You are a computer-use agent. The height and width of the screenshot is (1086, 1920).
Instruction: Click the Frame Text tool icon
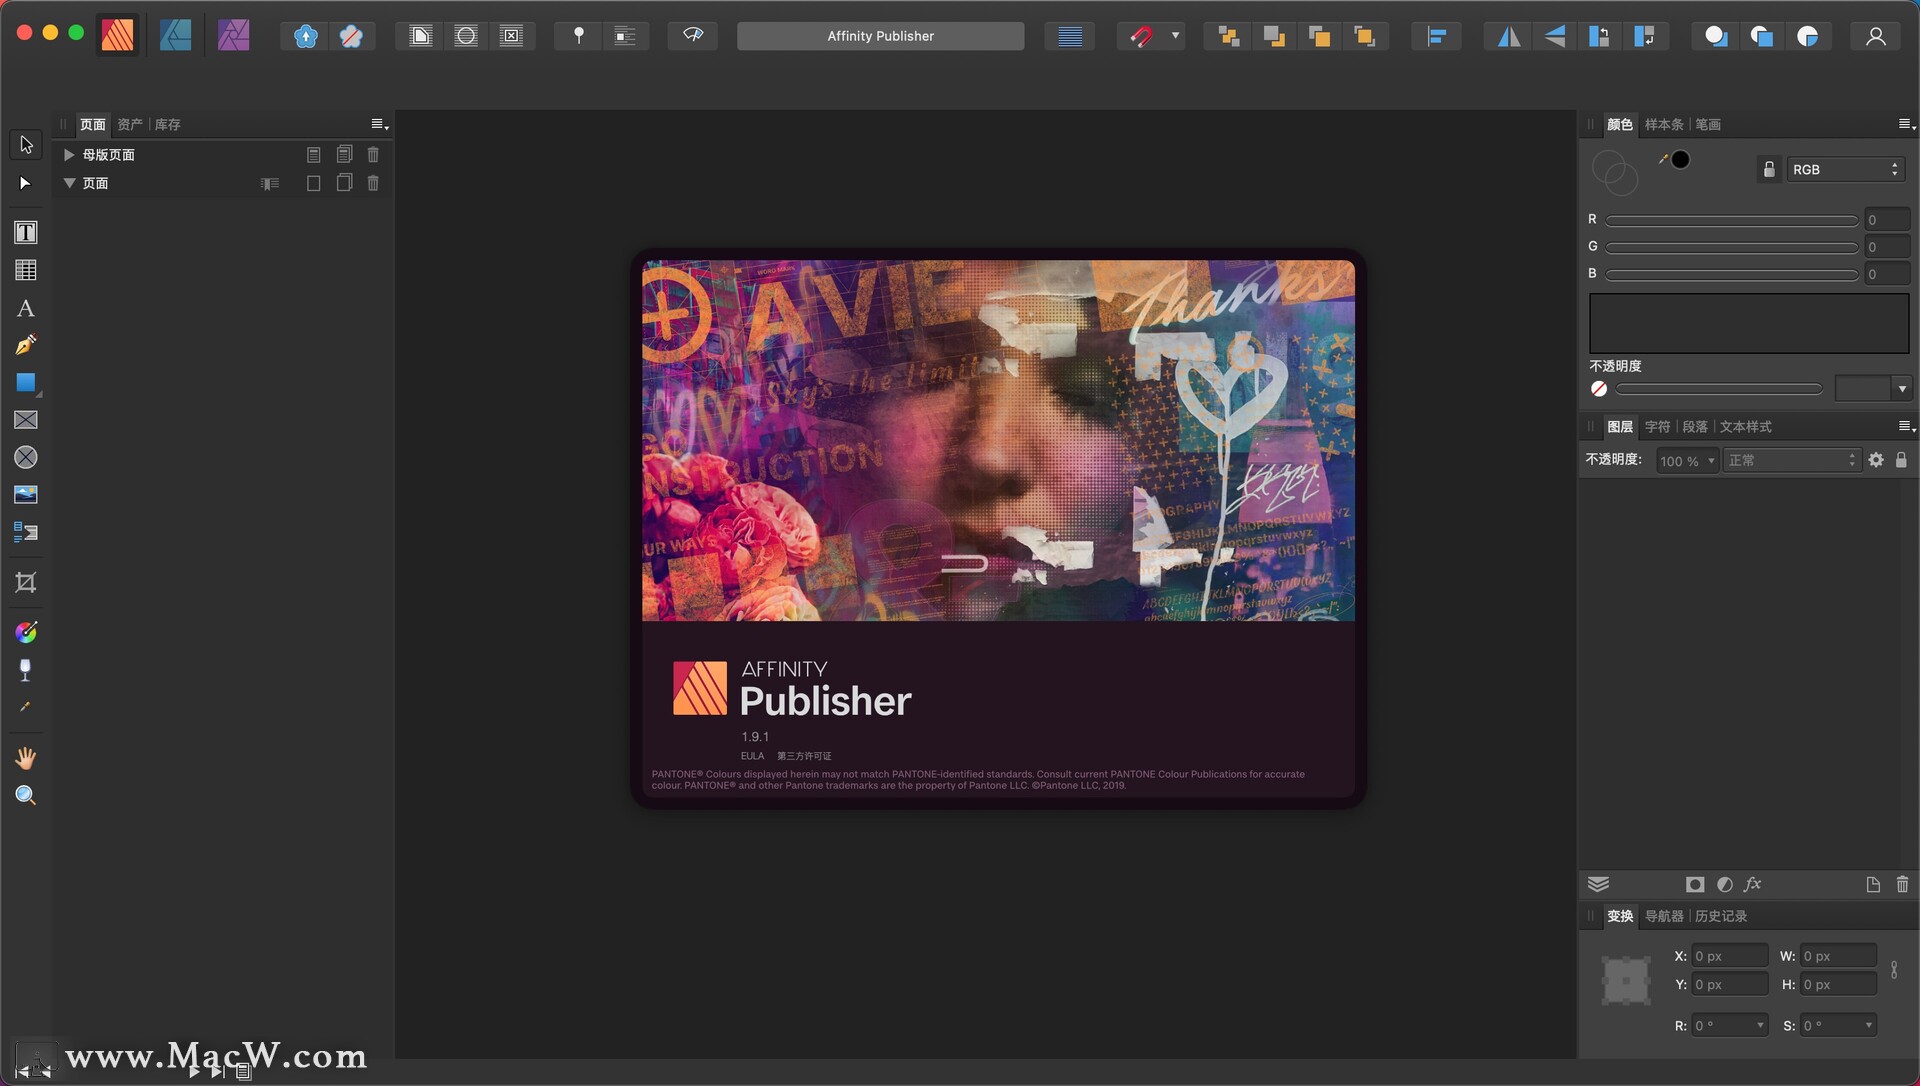coord(24,232)
